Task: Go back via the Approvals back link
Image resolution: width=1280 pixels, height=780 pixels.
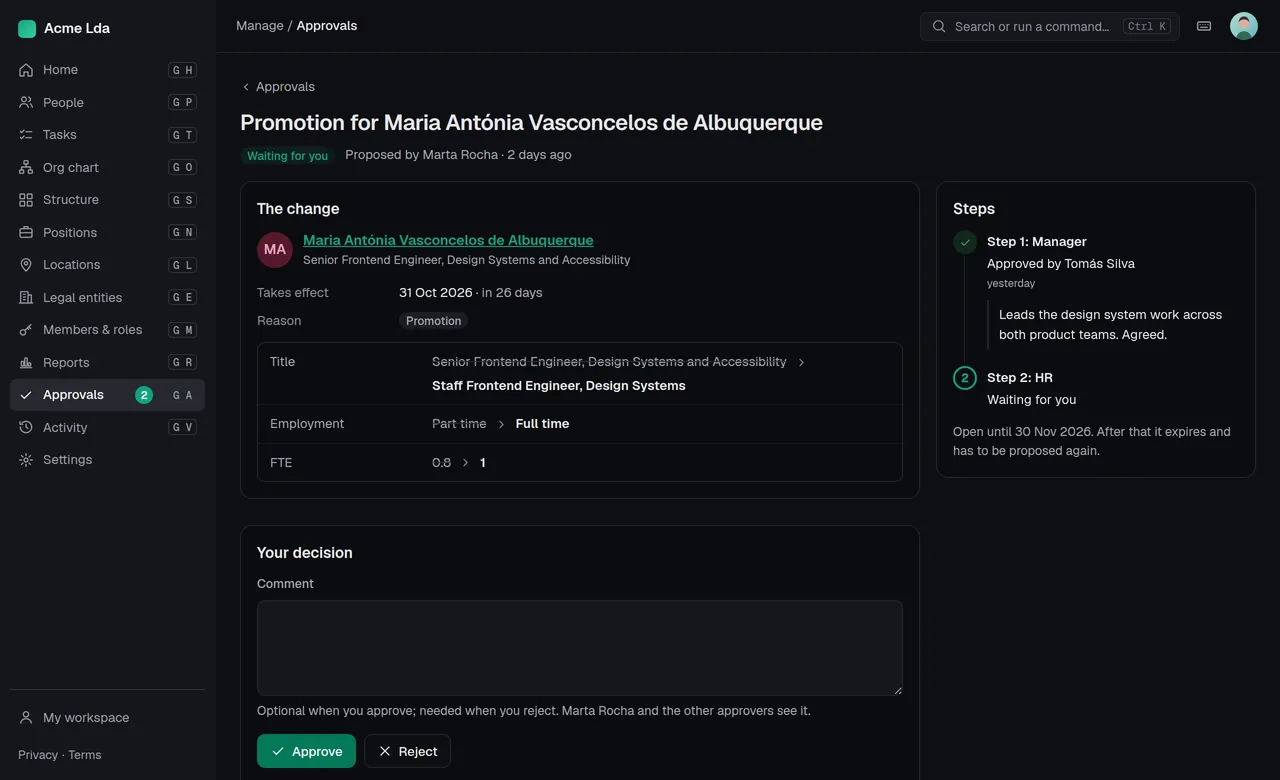Action: (x=278, y=87)
